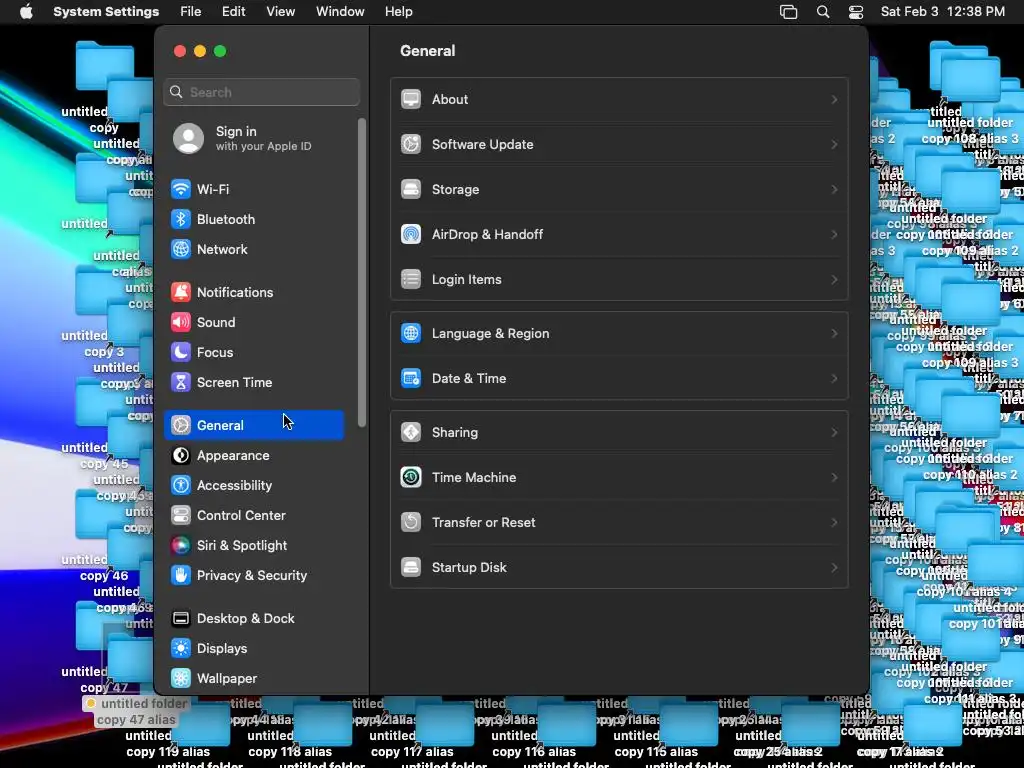Select the Focus moon icon
The width and height of the screenshot is (1024, 768).
click(181, 353)
